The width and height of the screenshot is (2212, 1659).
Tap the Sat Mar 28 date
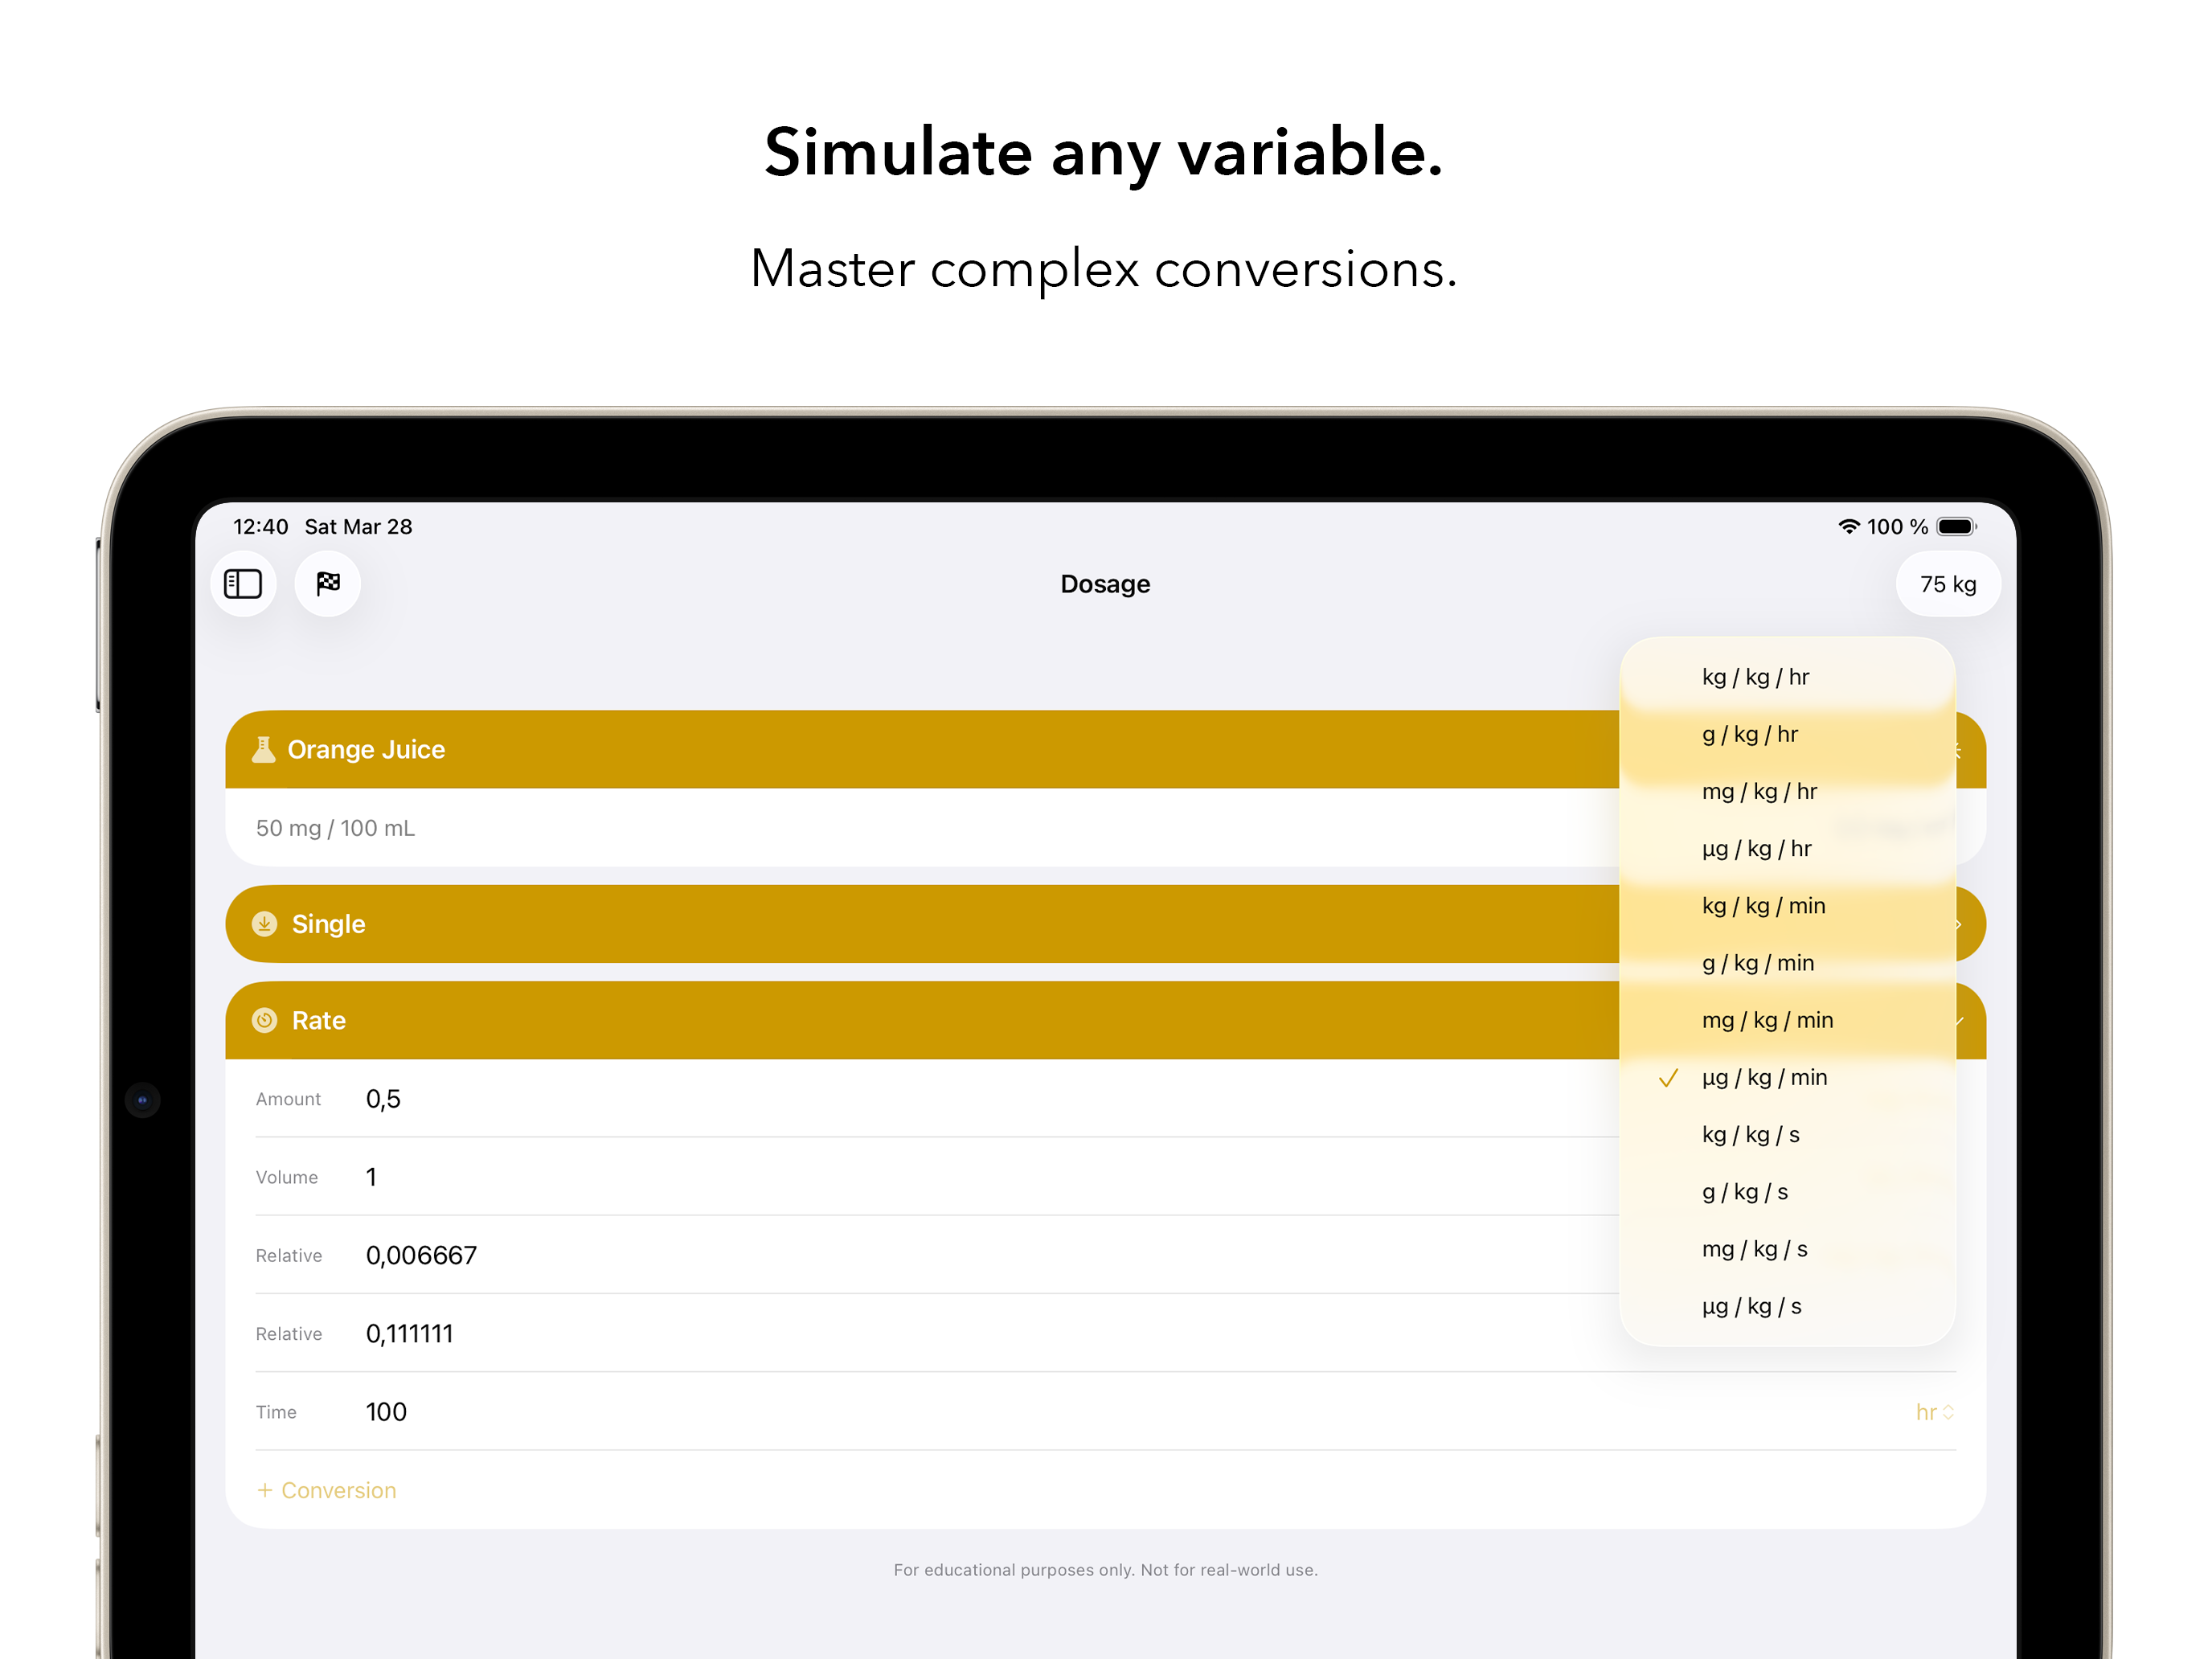pos(358,527)
